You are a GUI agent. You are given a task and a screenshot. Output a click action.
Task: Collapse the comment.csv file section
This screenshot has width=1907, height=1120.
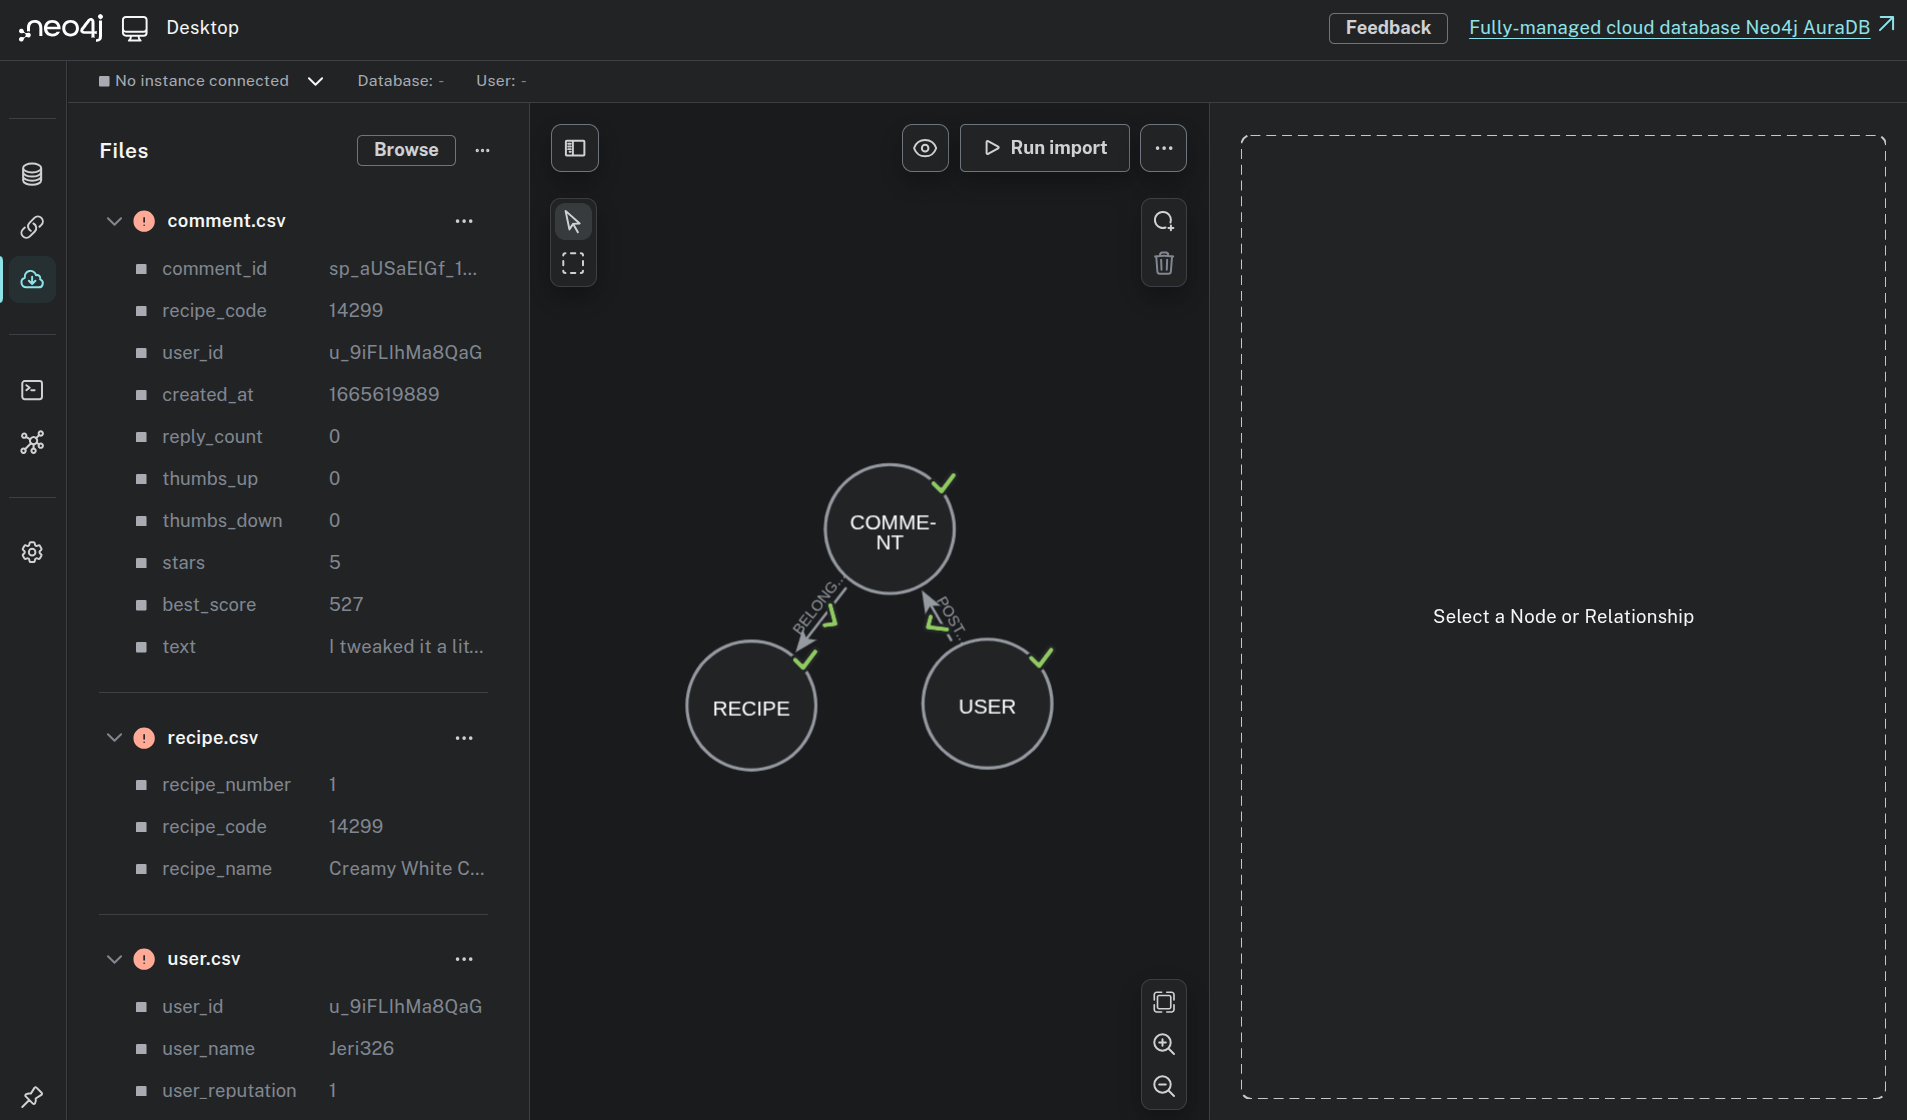click(113, 221)
